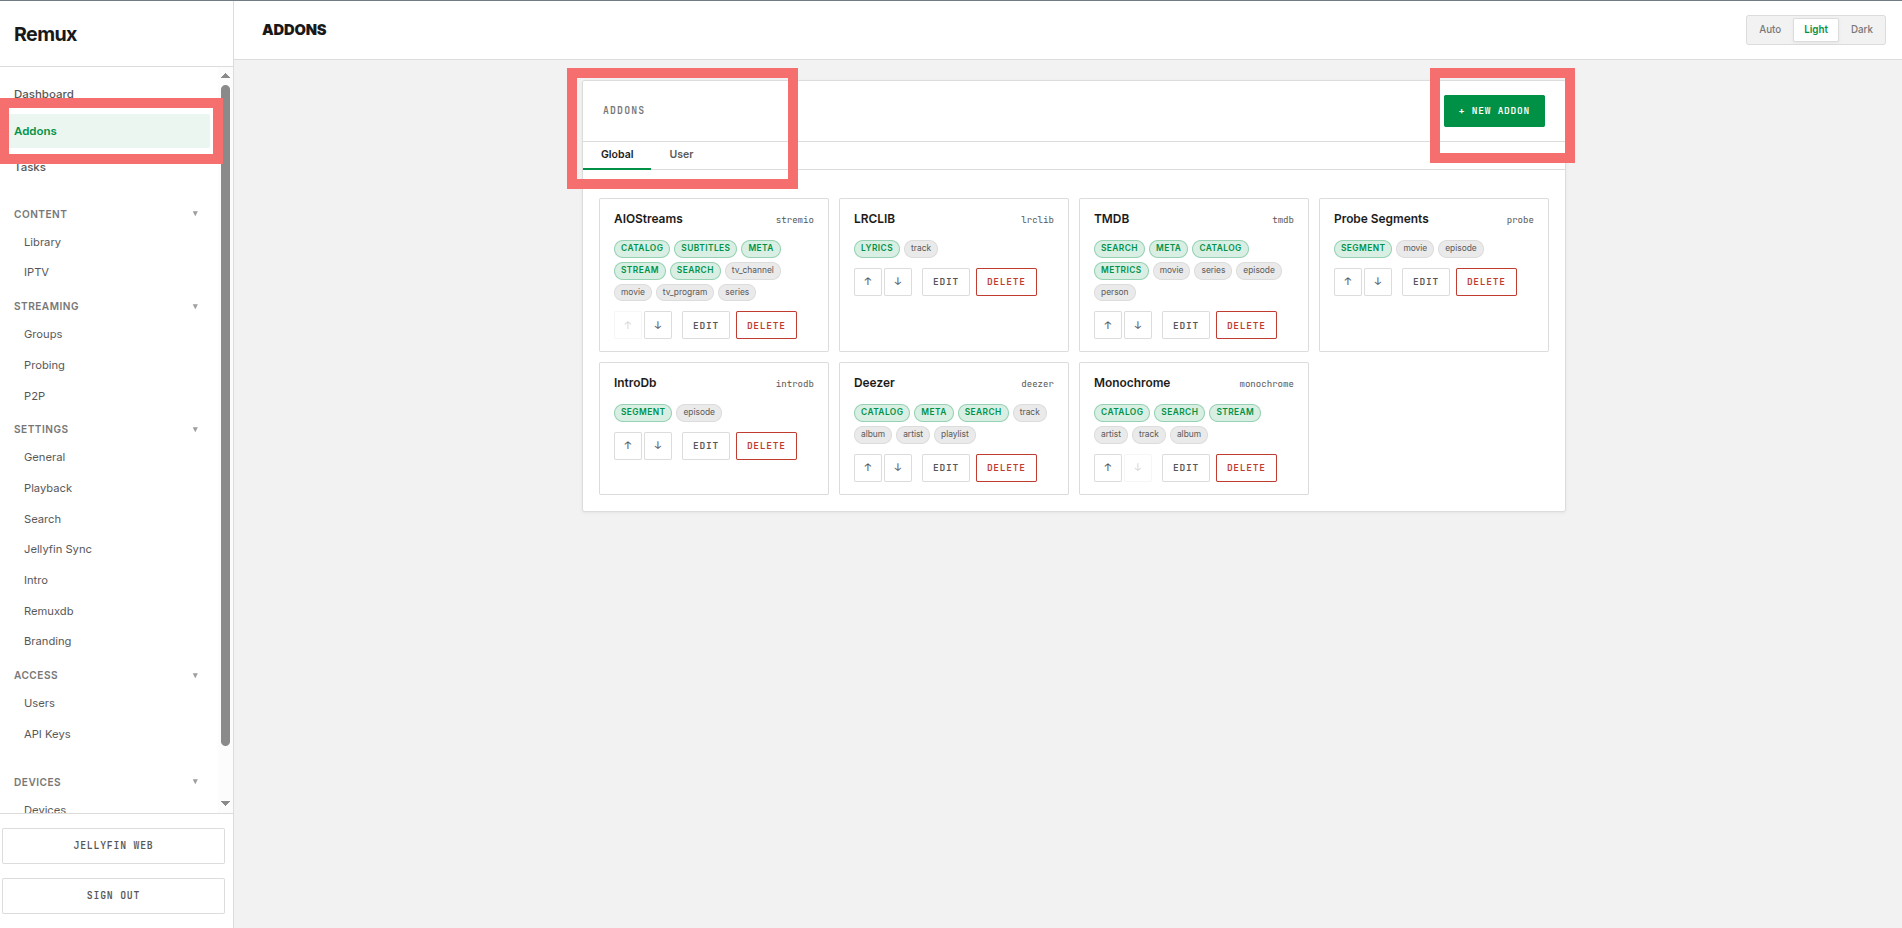Click the New Addon button

[1494, 111]
